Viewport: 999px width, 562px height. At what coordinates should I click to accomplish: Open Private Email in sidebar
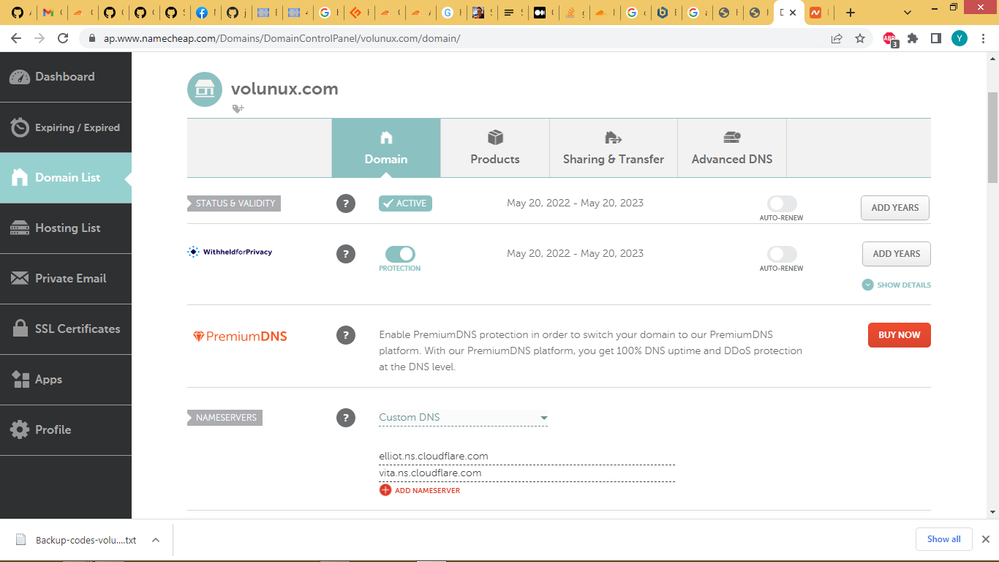(66, 278)
